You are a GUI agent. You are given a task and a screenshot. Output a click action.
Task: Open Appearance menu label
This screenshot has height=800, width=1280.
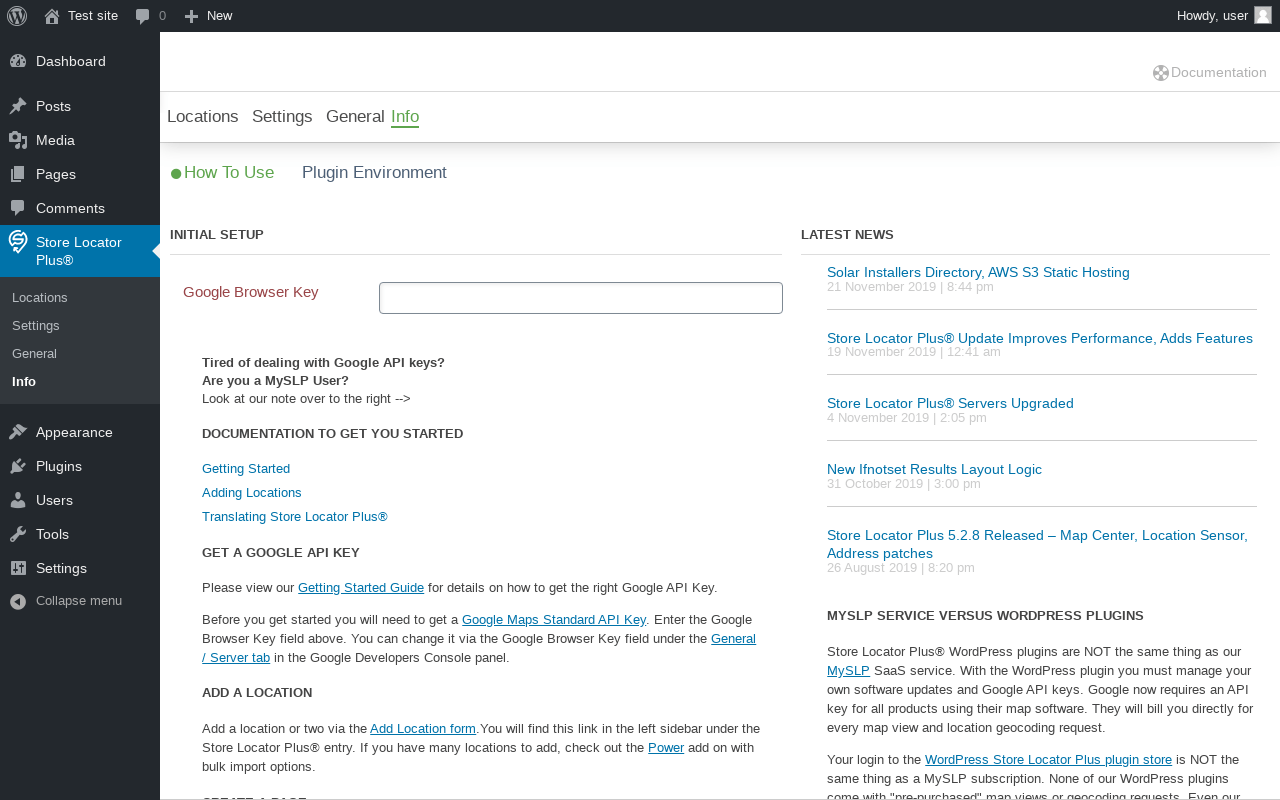point(74,432)
